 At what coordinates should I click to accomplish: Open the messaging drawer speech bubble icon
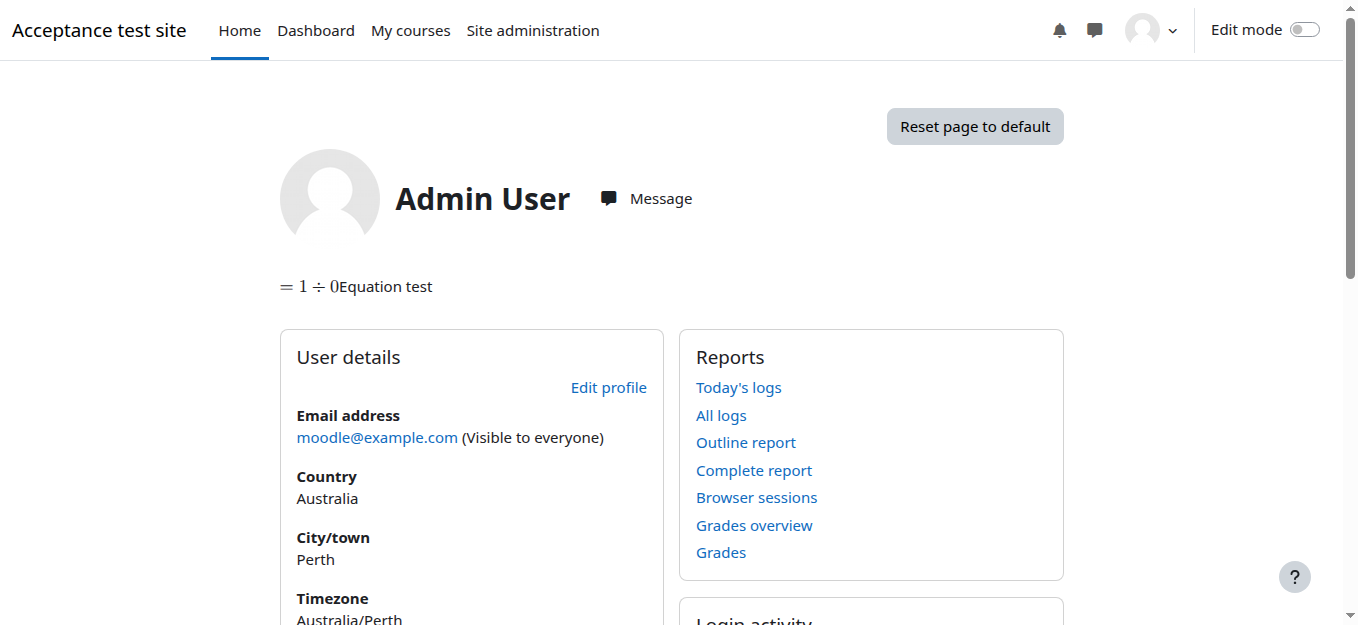coord(1095,31)
